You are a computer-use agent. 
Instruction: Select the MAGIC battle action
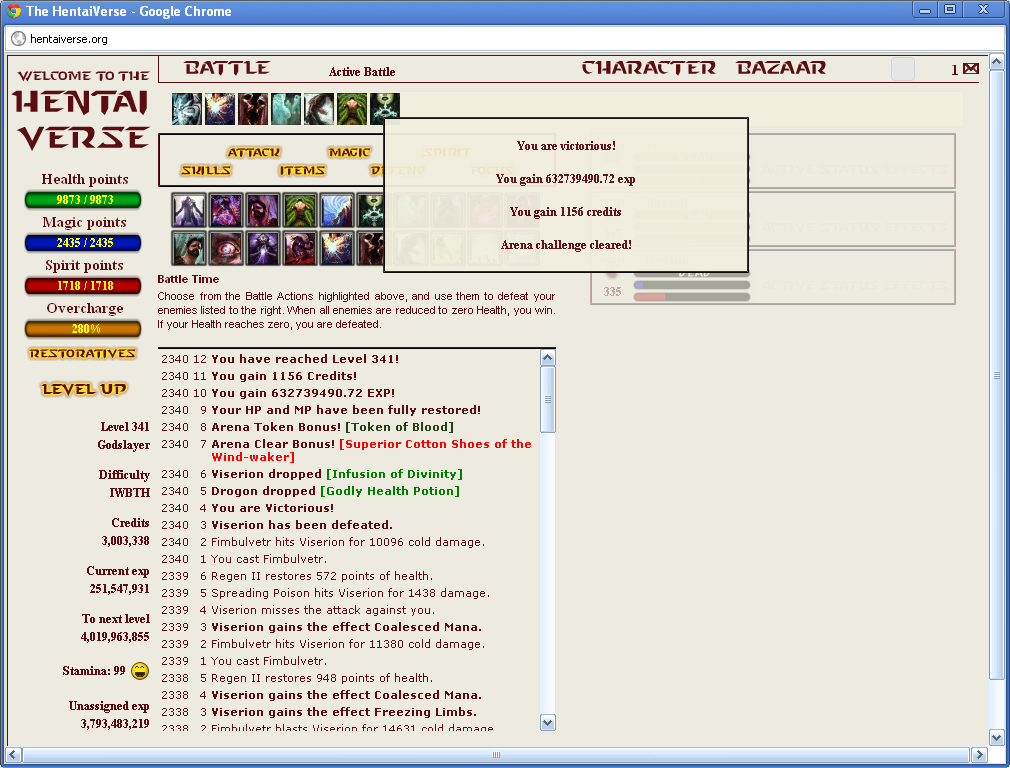[x=349, y=152]
